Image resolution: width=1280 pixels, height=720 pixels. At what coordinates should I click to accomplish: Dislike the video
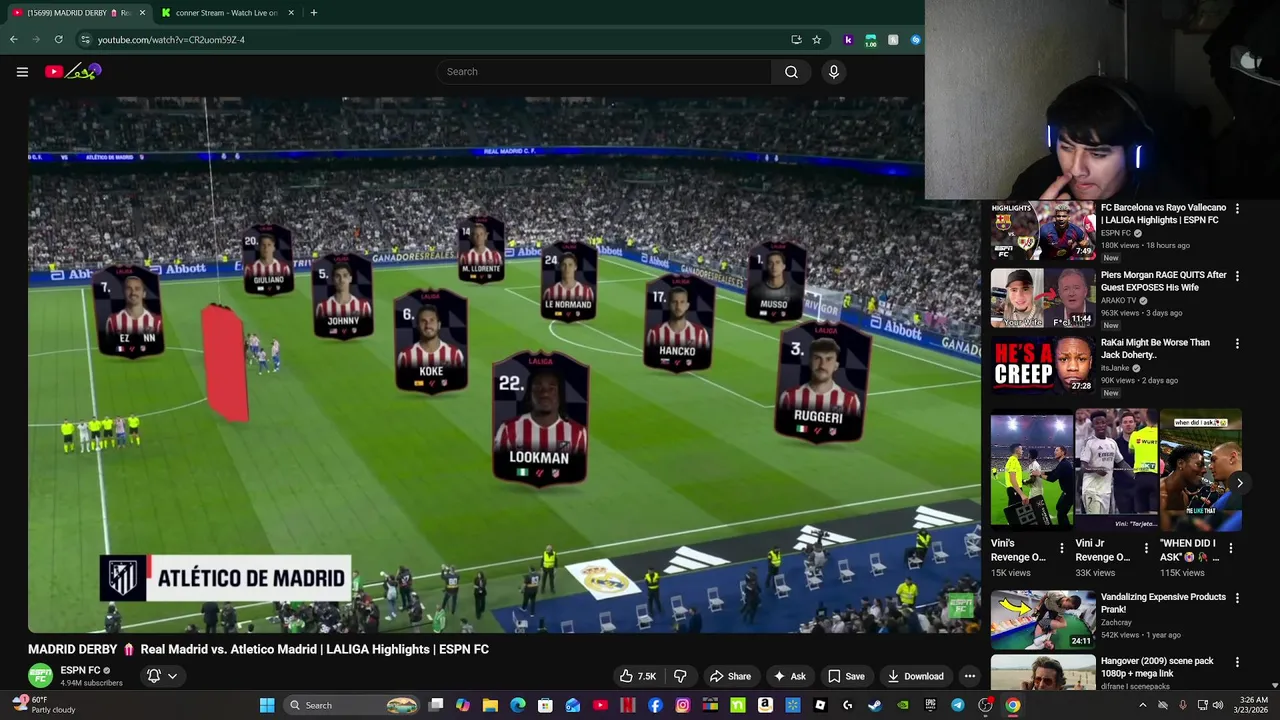680,676
